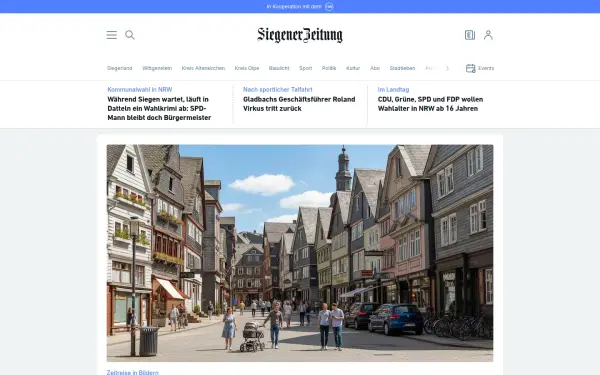Go to the Wittgenstein section
The height and width of the screenshot is (375, 600).
pos(157,68)
